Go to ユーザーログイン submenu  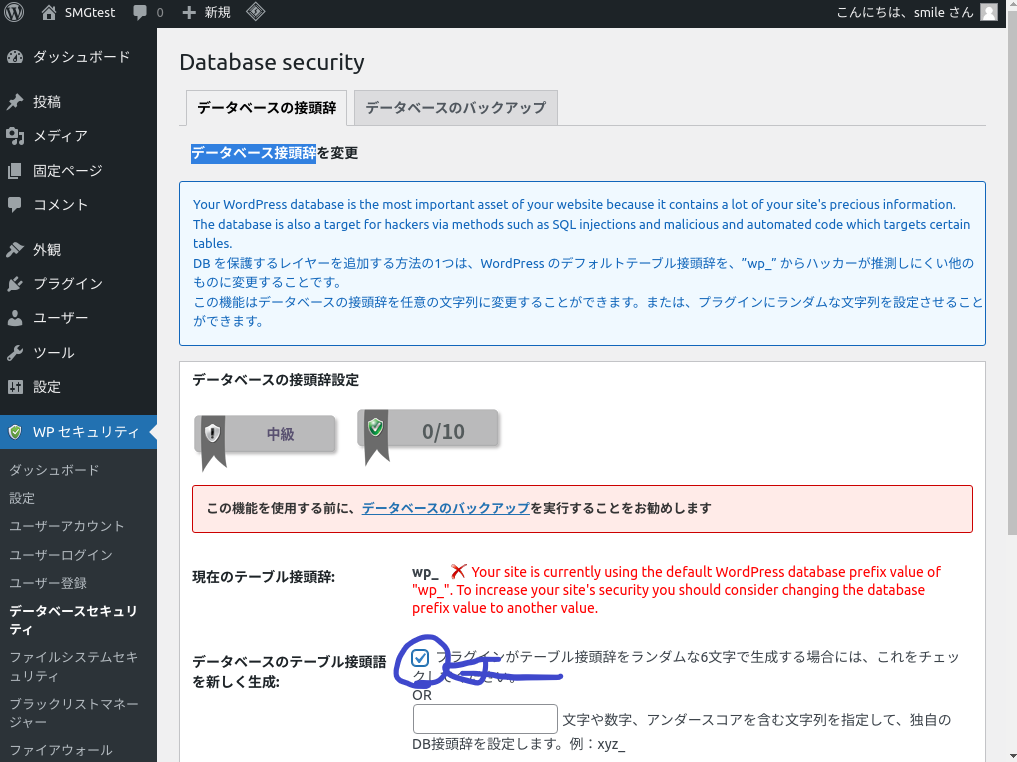coord(61,555)
